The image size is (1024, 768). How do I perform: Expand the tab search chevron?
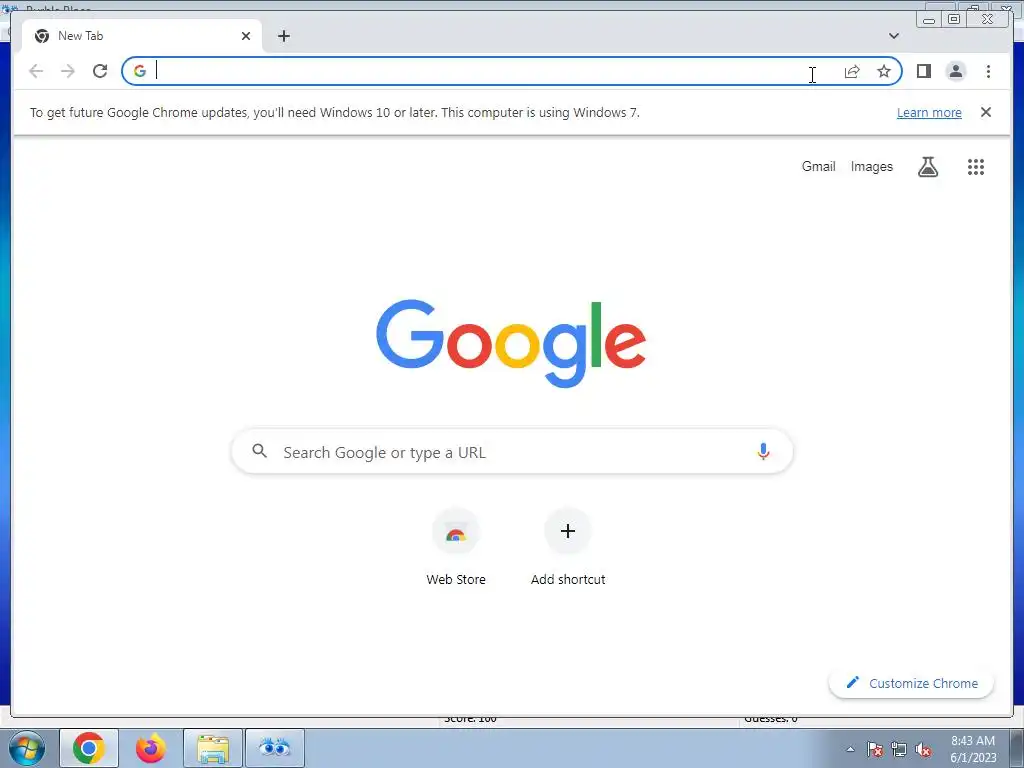893,36
